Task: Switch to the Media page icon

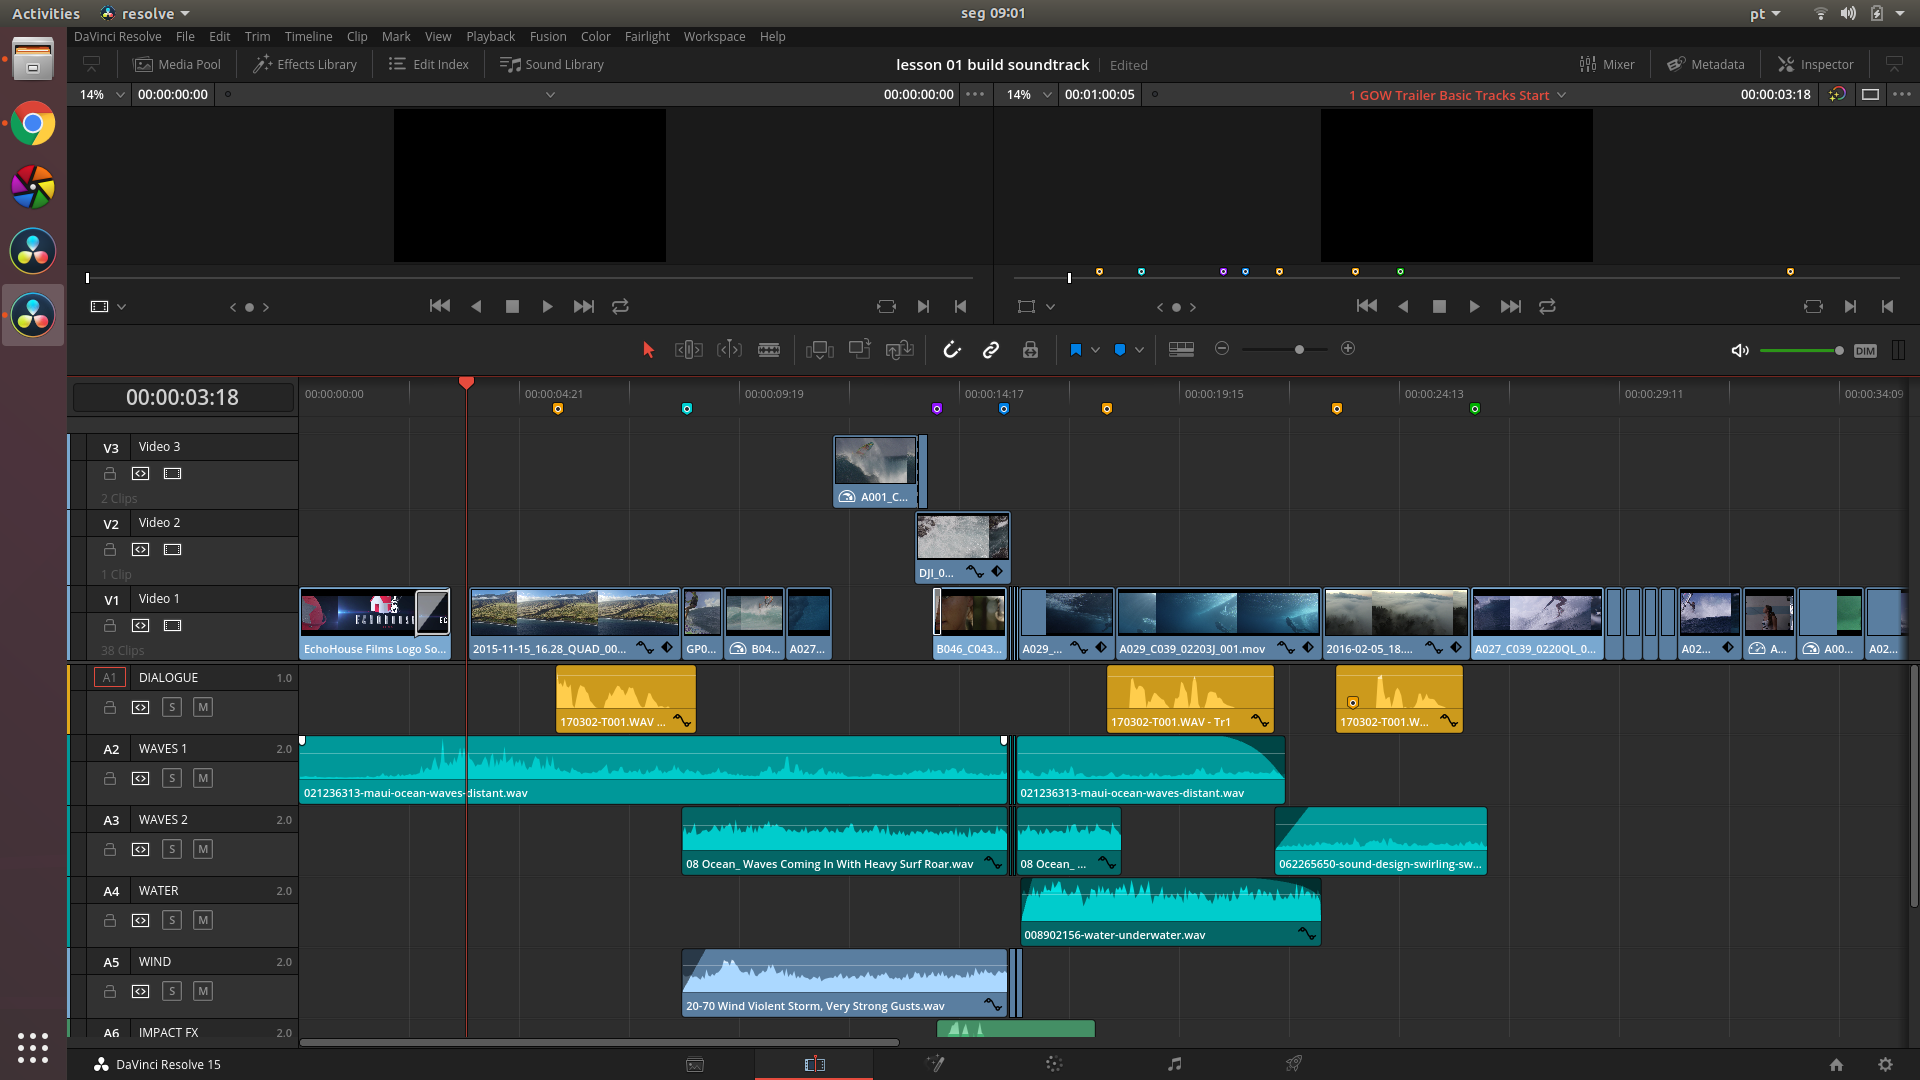Action: click(x=695, y=1064)
